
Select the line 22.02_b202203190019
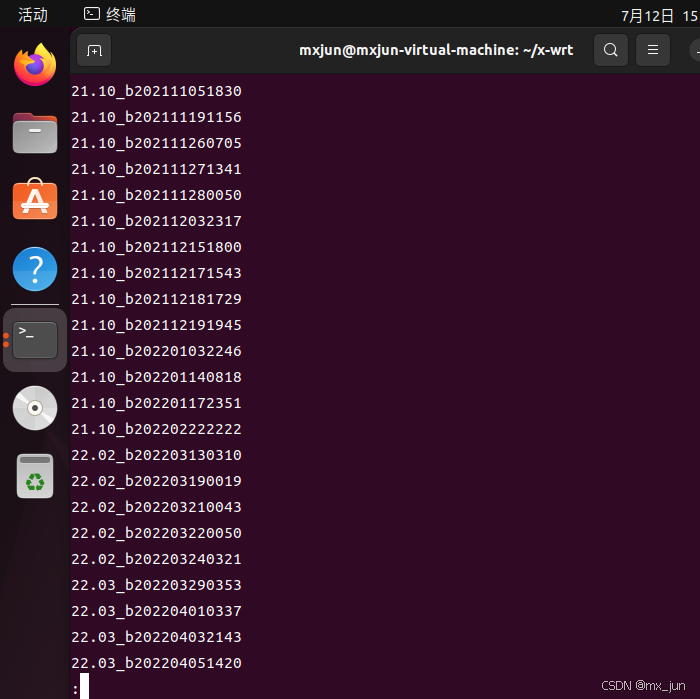coord(156,481)
